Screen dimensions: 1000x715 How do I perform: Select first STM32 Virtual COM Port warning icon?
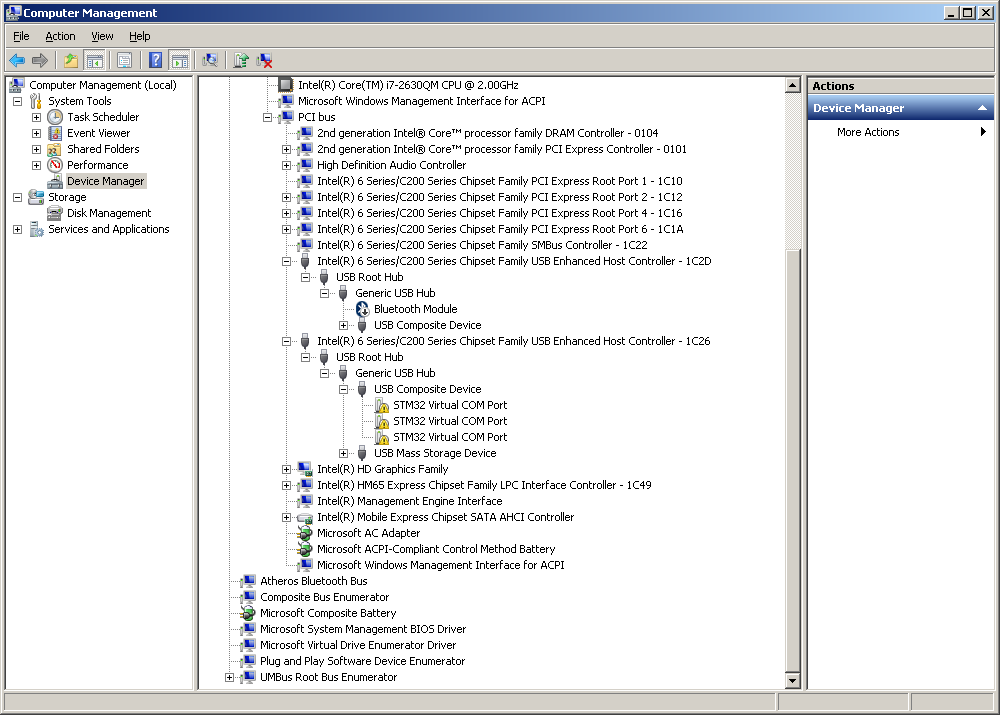coord(381,405)
